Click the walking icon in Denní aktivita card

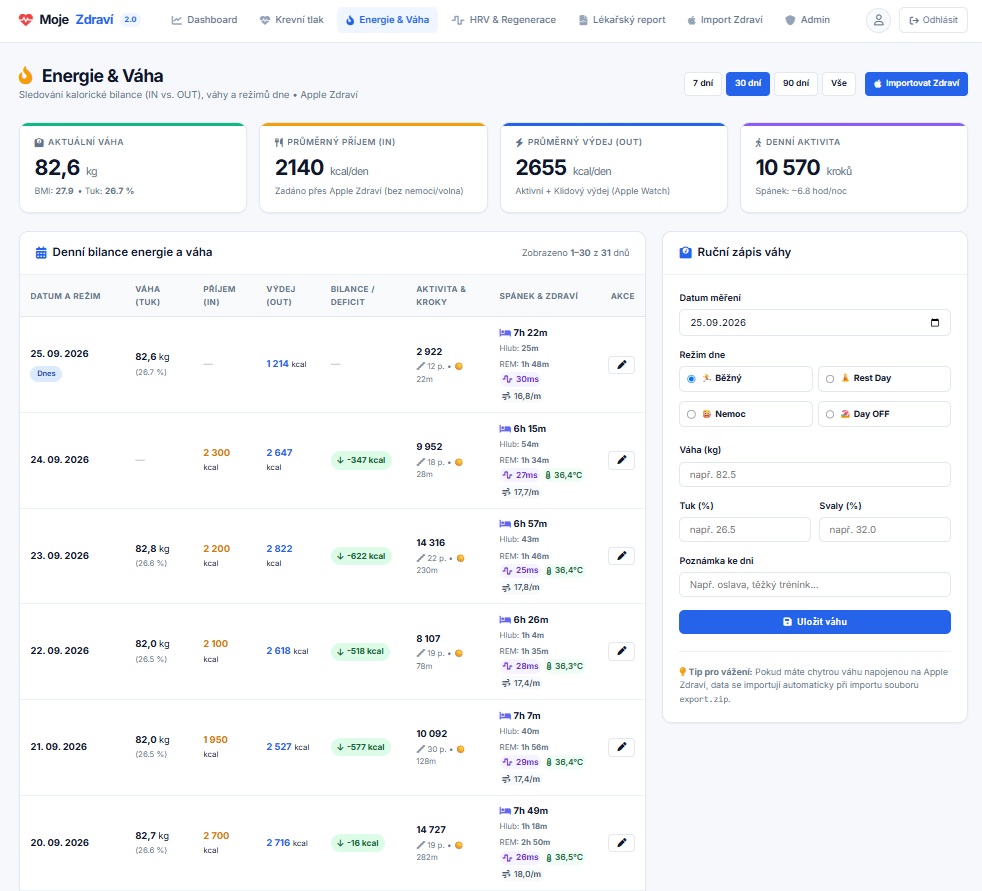[x=758, y=142]
